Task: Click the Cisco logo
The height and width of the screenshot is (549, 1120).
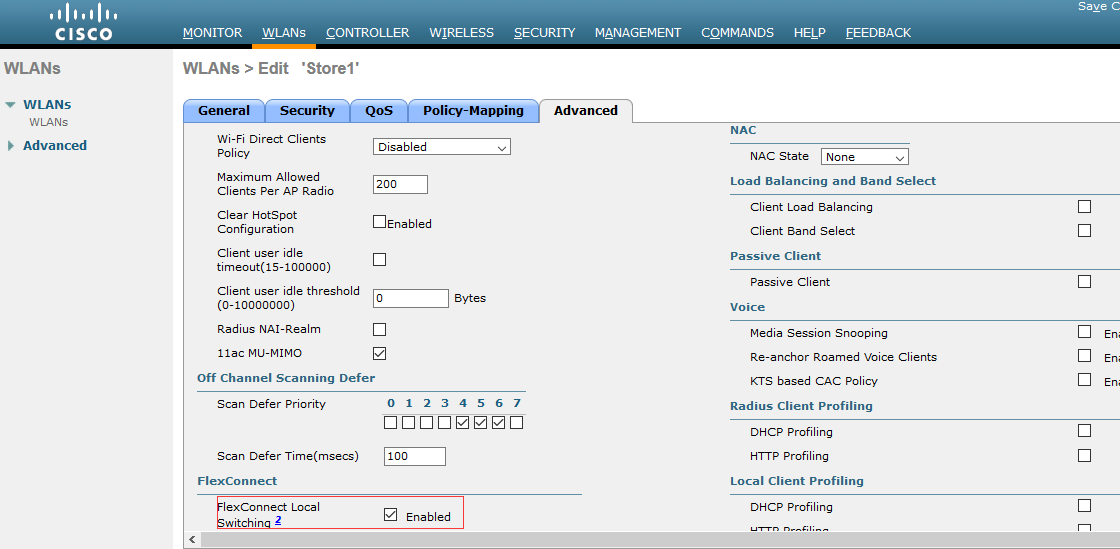Action: tap(84, 21)
